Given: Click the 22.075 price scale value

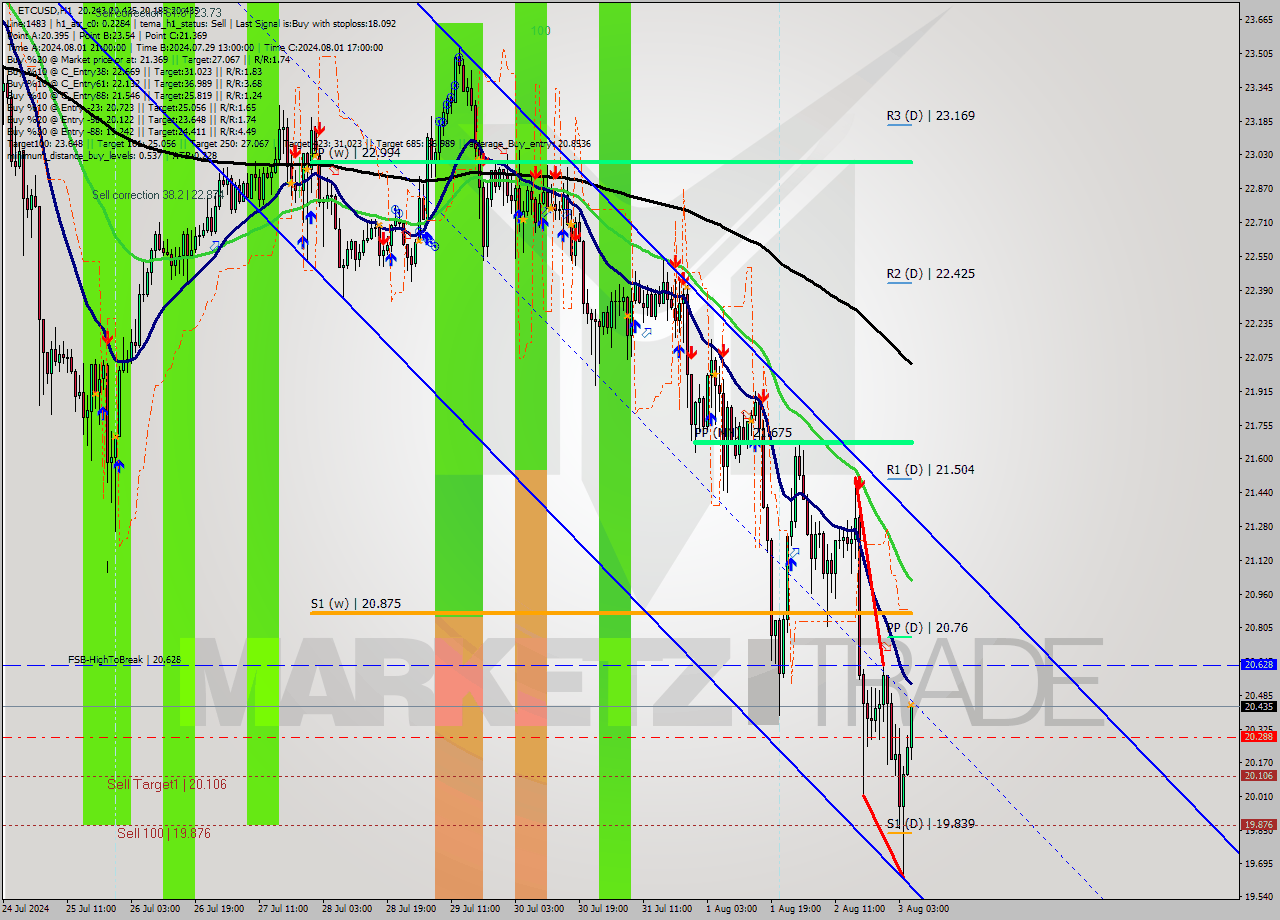Looking at the screenshot, I should click(1258, 357).
